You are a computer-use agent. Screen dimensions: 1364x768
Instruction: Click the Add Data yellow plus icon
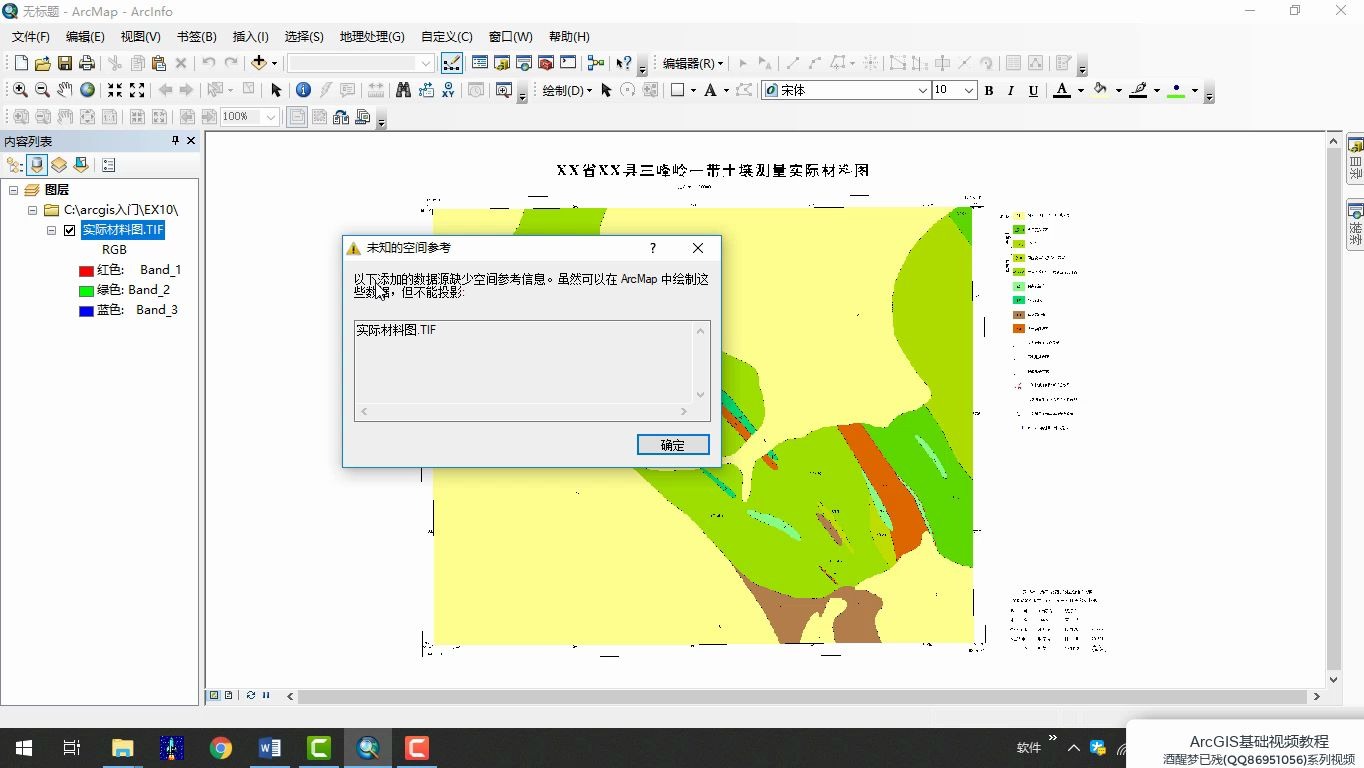(259, 63)
